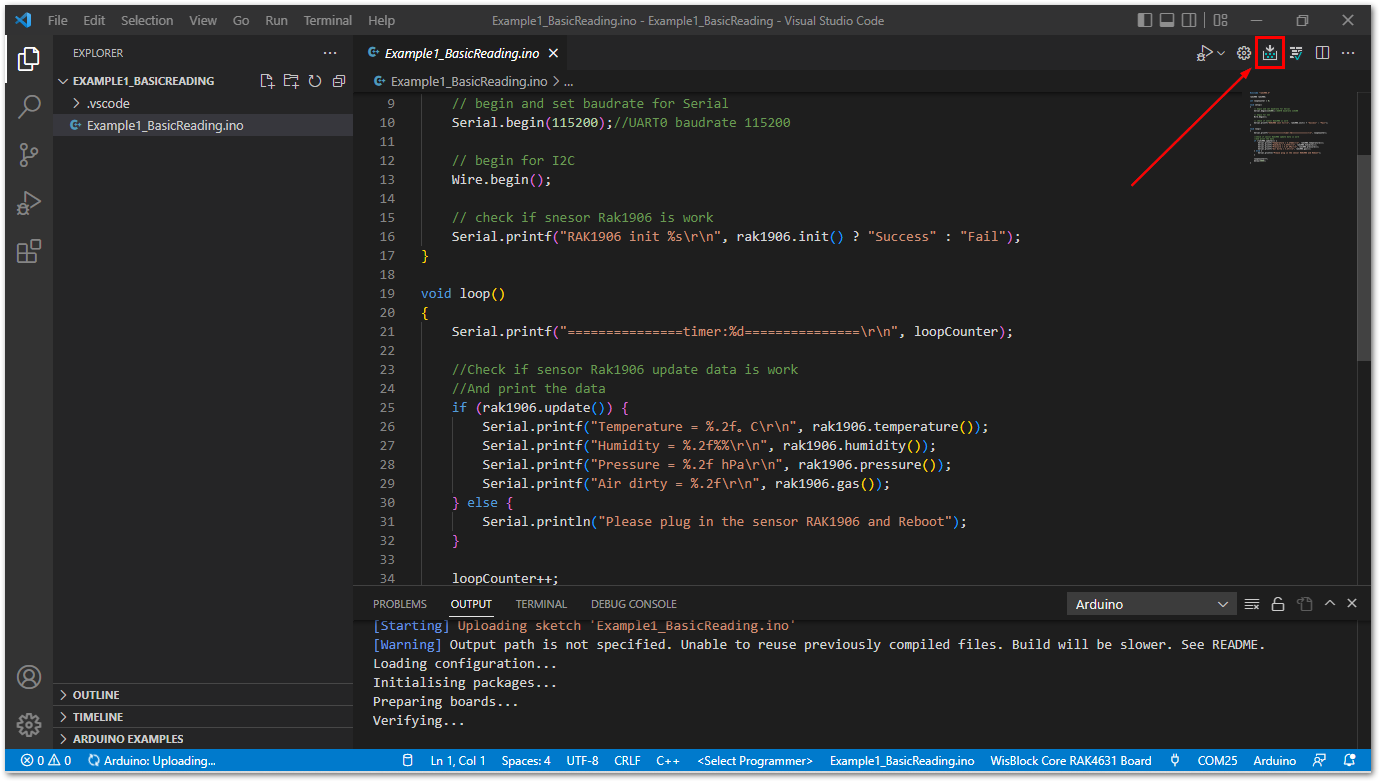Open the Run and Debug view
Image resolution: width=1380 pixels, height=782 pixels.
(x=29, y=203)
